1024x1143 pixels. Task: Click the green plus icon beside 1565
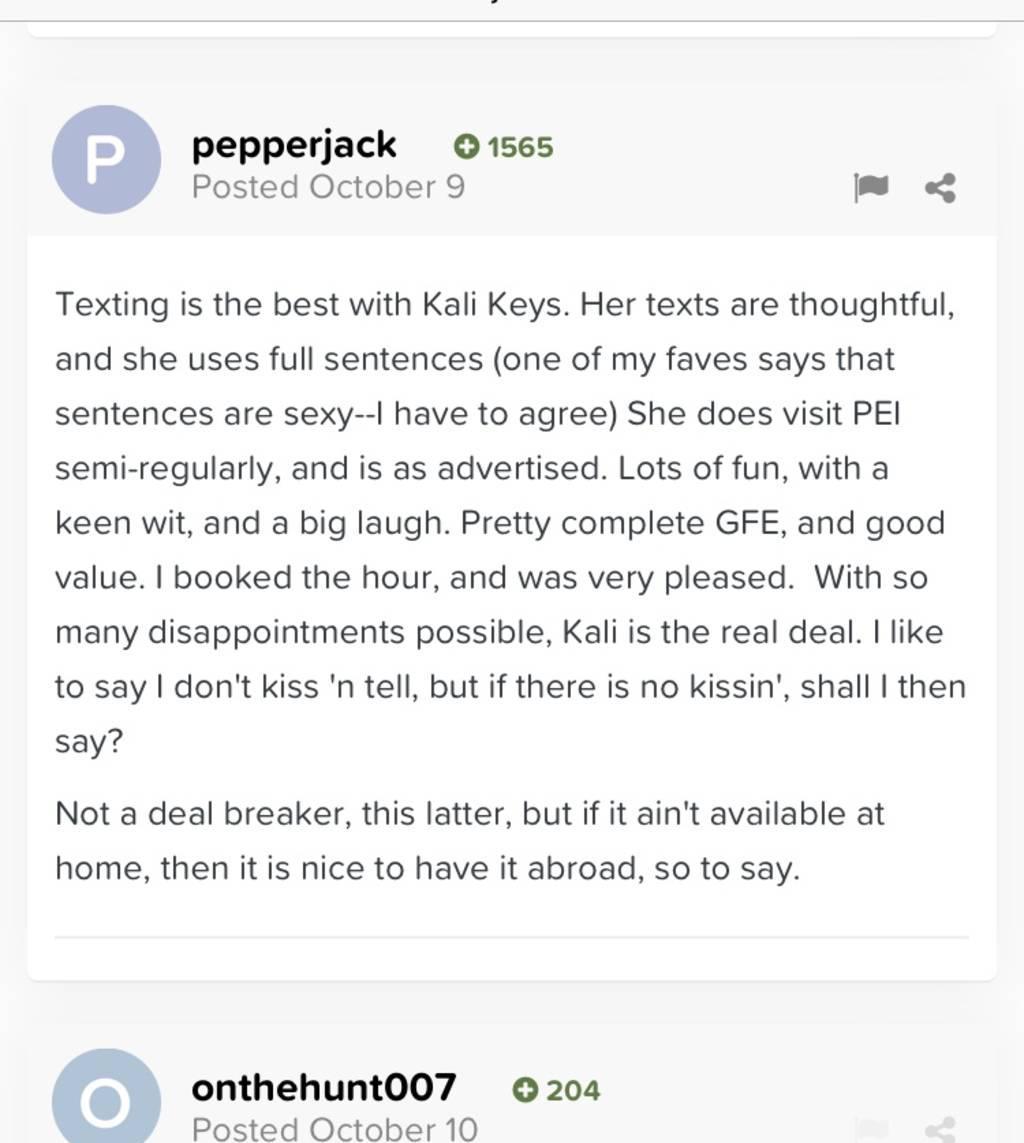(466, 147)
